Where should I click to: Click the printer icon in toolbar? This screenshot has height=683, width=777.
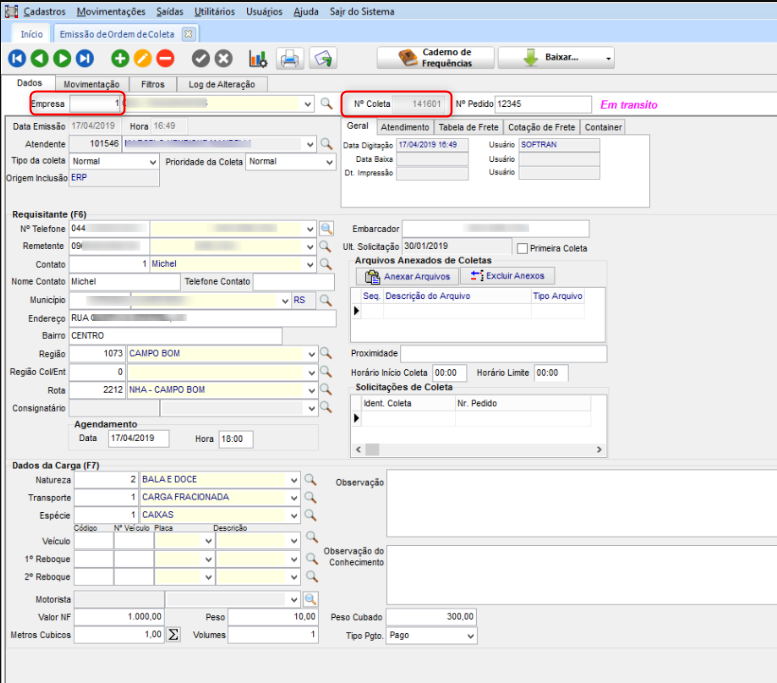[x=289, y=59]
